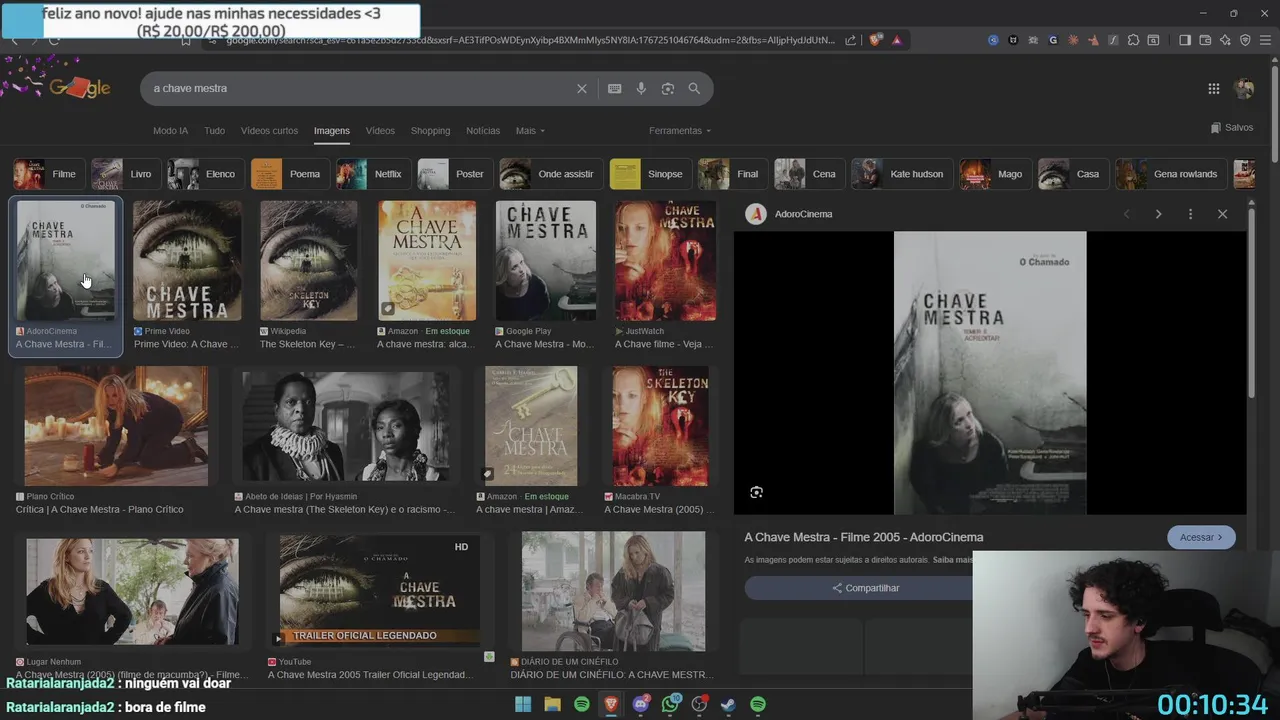This screenshot has height=720, width=1280.
Task: Open the Brave VPN shield icon
Action: [x=1245, y=40]
